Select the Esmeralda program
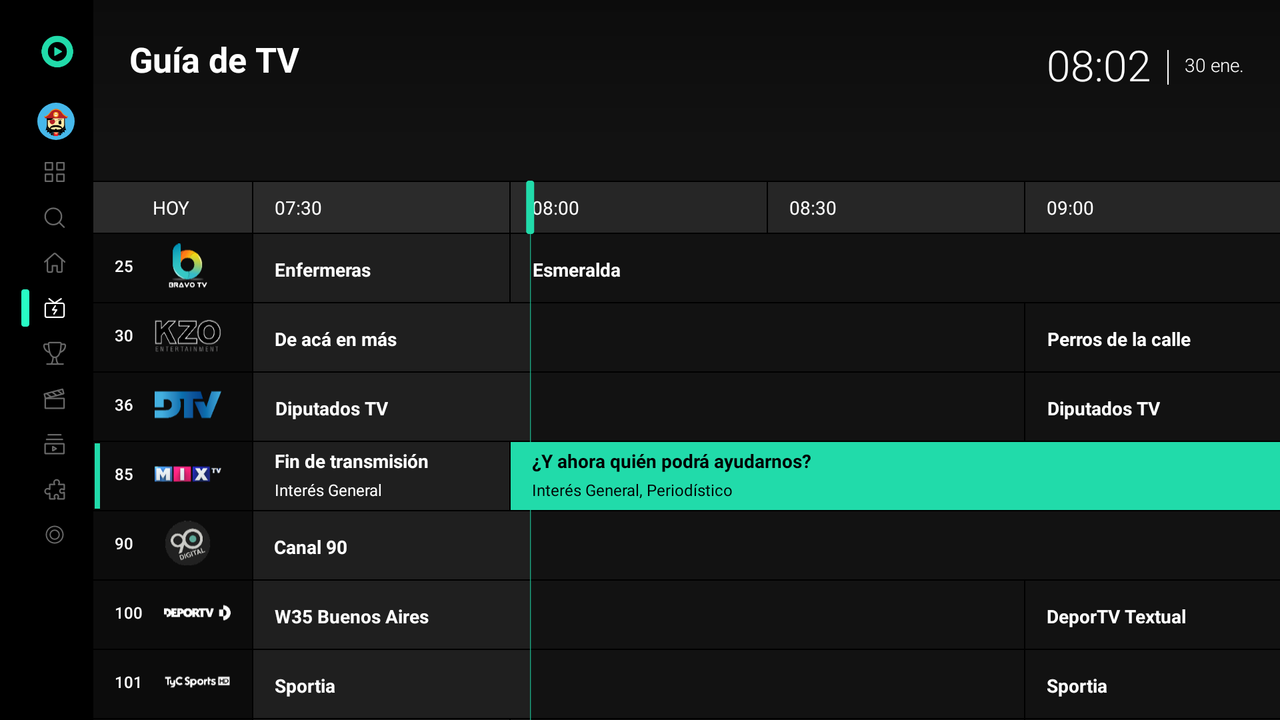Image resolution: width=1280 pixels, height=720 pixels. (x=577, y=270)
